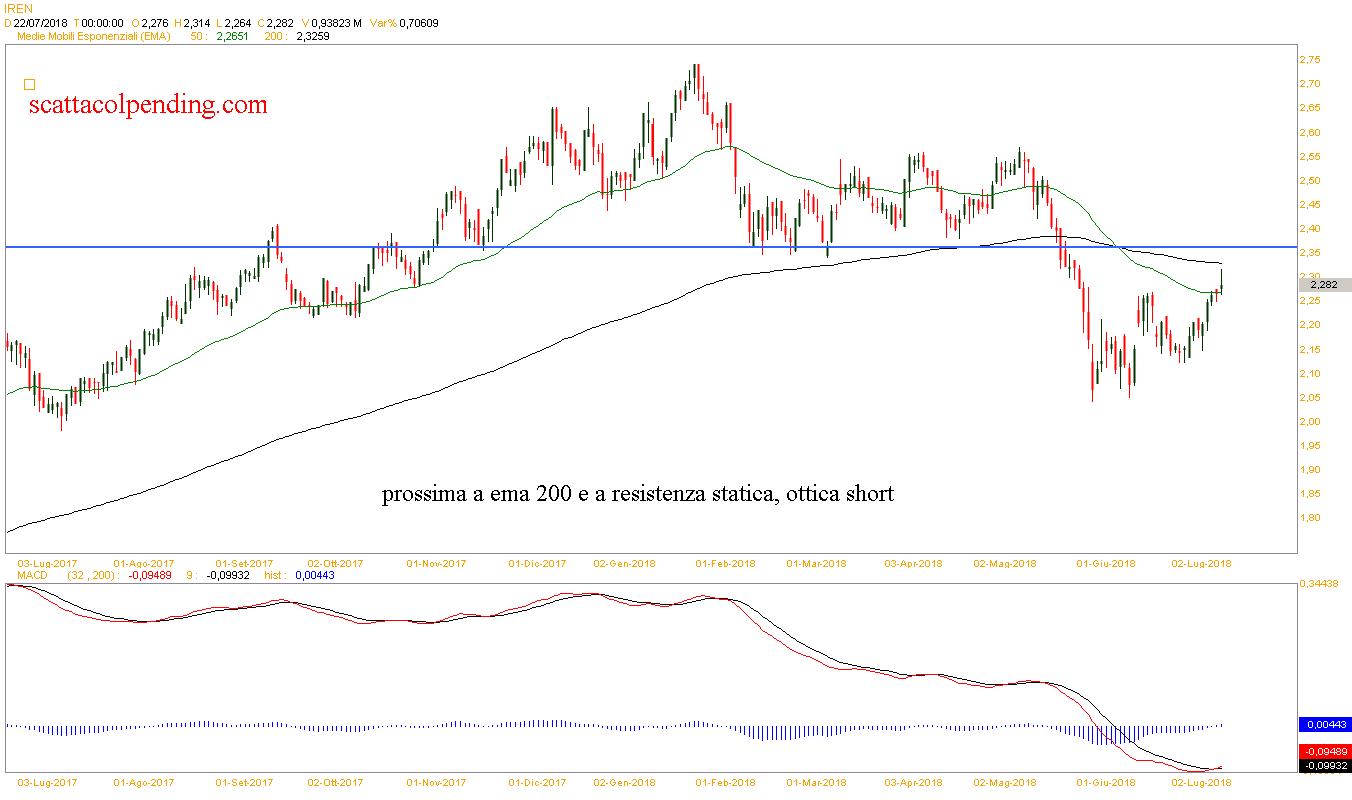Image resolution: width=1352 pixels, height=800 pixels.
Task: Click the time value 00:00:00 in the header
Action: click(x=102, y=23)
